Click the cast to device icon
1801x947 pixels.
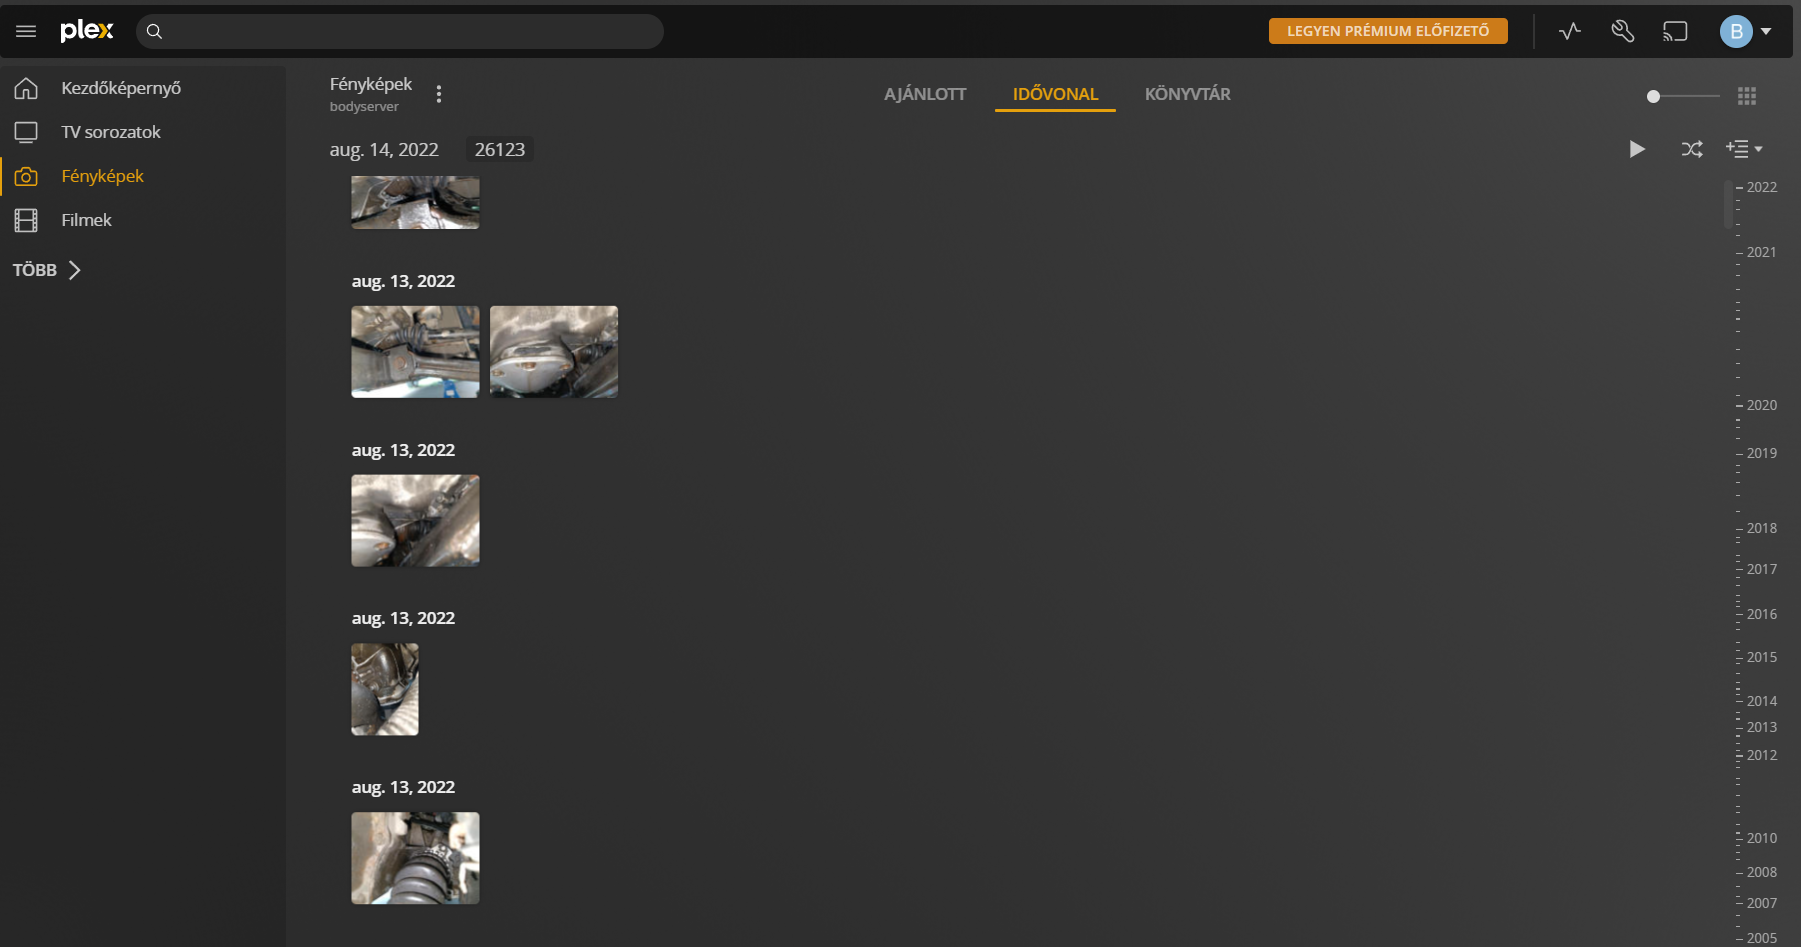click(1675, 31)
